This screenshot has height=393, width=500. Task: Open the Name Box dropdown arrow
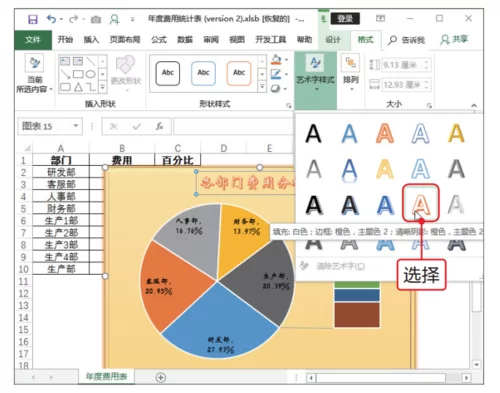[76, 126]
